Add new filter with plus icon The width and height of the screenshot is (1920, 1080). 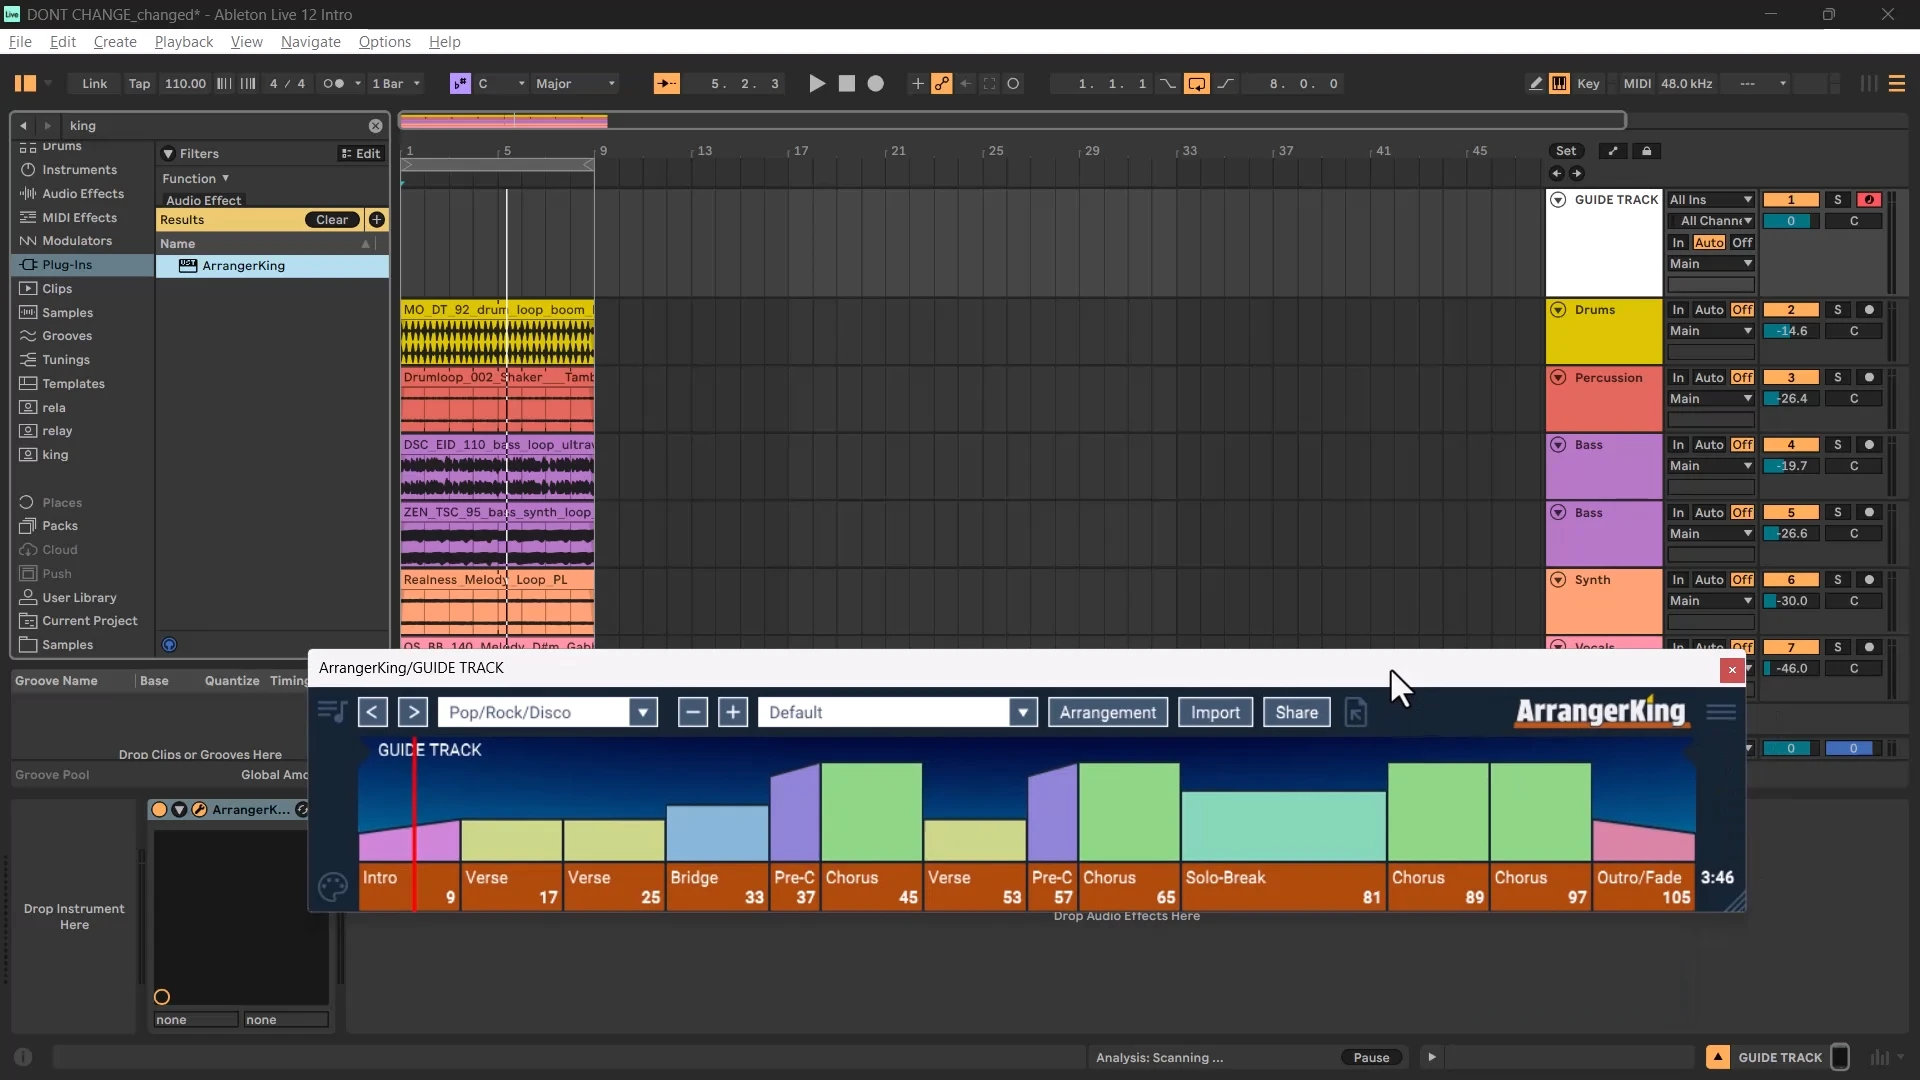coord(377,220)
